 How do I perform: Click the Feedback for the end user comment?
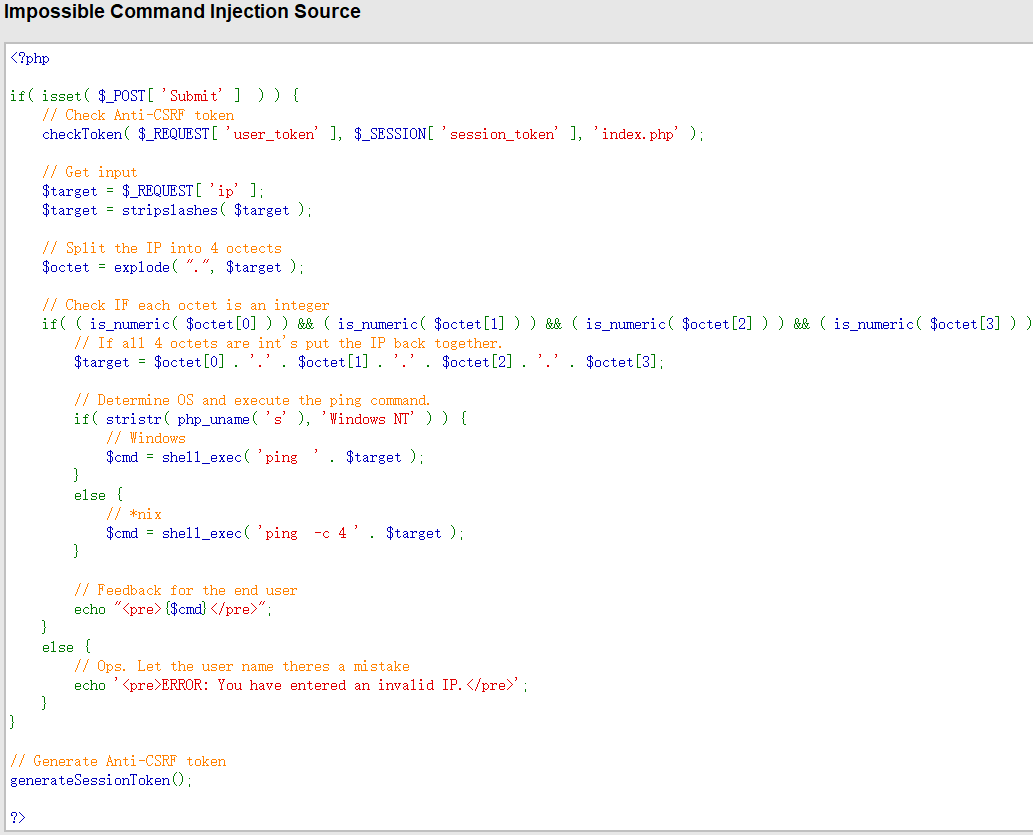point(185,590)
